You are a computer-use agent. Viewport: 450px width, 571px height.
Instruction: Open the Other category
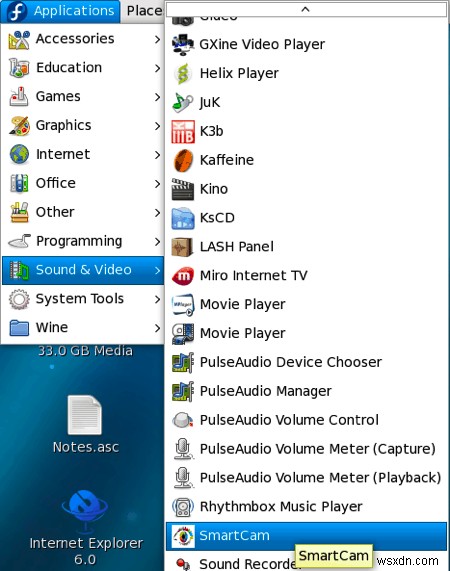point(83,212)
